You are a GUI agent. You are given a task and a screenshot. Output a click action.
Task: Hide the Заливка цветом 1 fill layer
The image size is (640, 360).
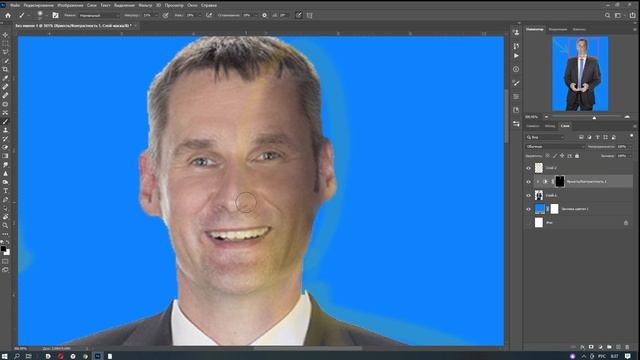tap(529, 209)
